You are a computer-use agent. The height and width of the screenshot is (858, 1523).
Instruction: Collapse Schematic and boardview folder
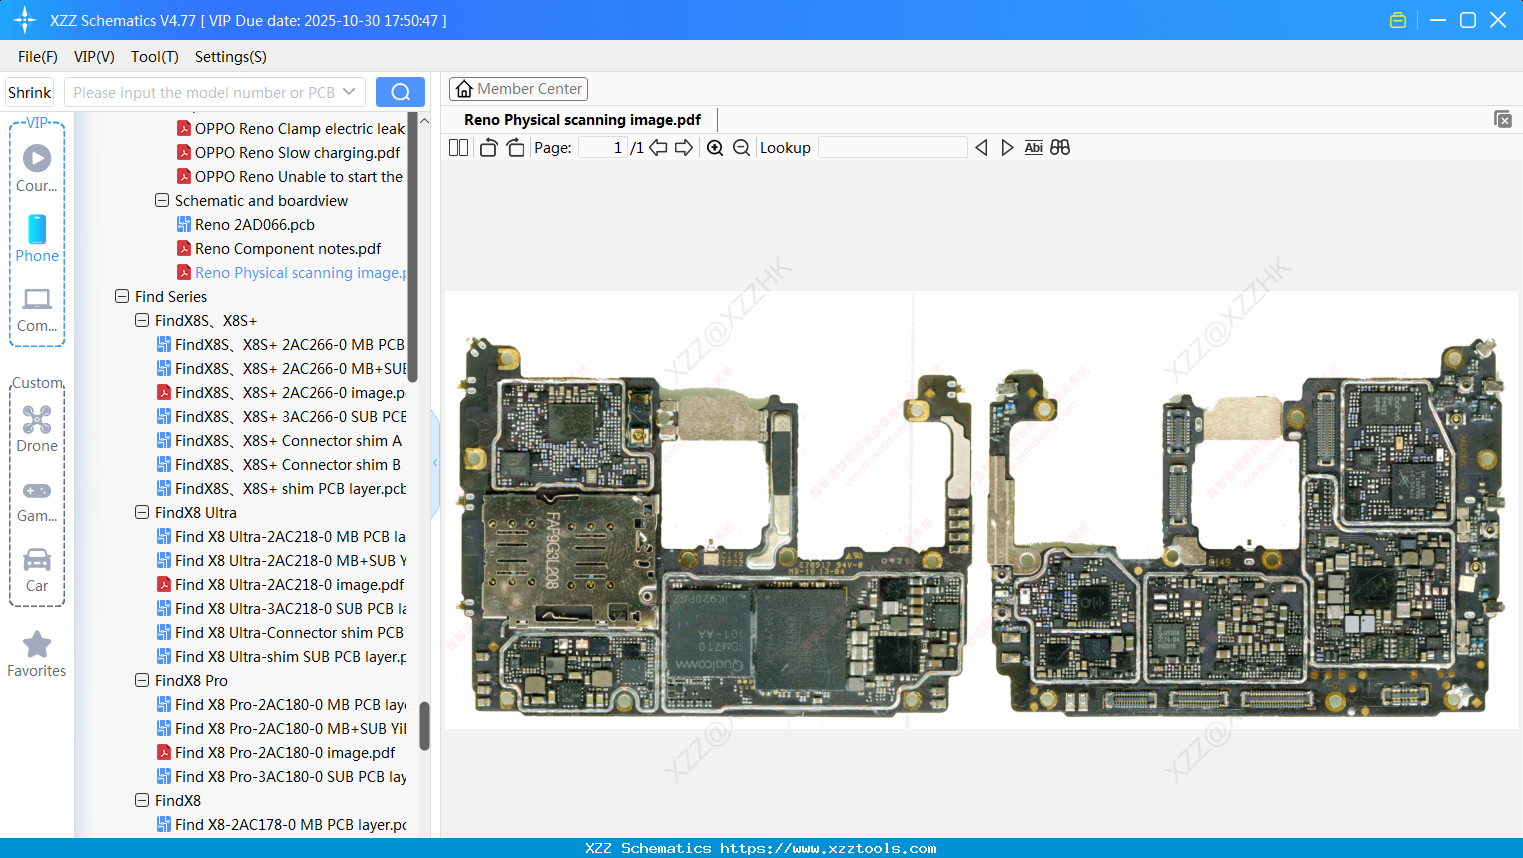pyautogui.click(x=162, y=201)
